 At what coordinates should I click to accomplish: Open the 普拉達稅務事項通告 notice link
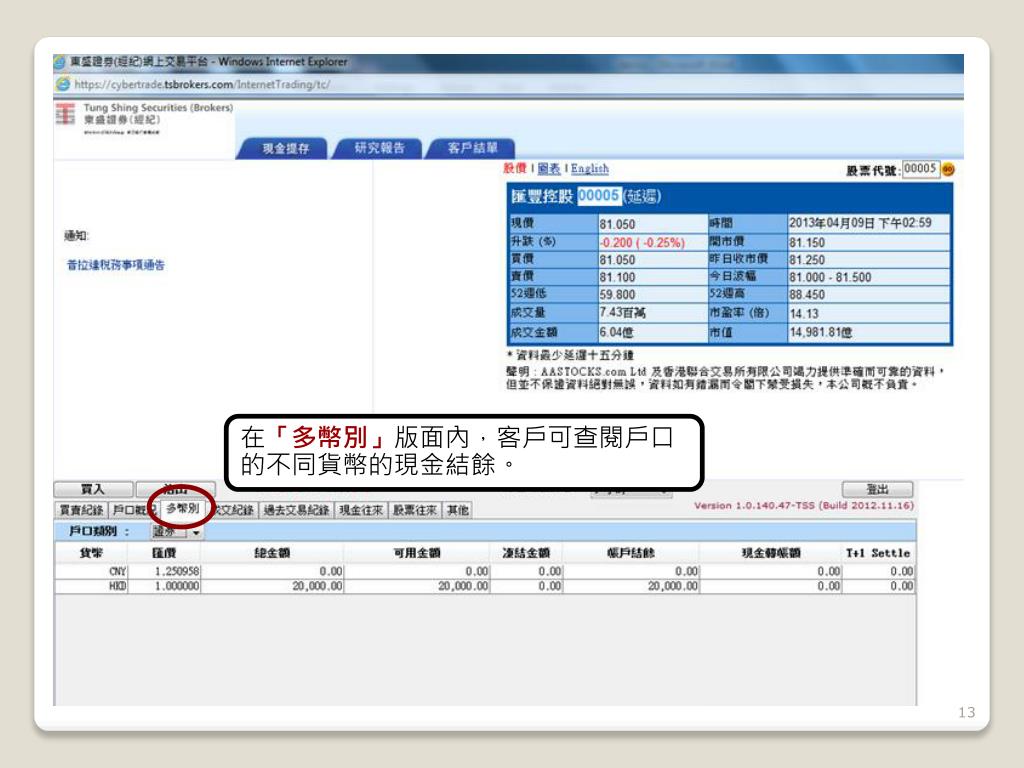pyautogui.click(x=116, y=264)
